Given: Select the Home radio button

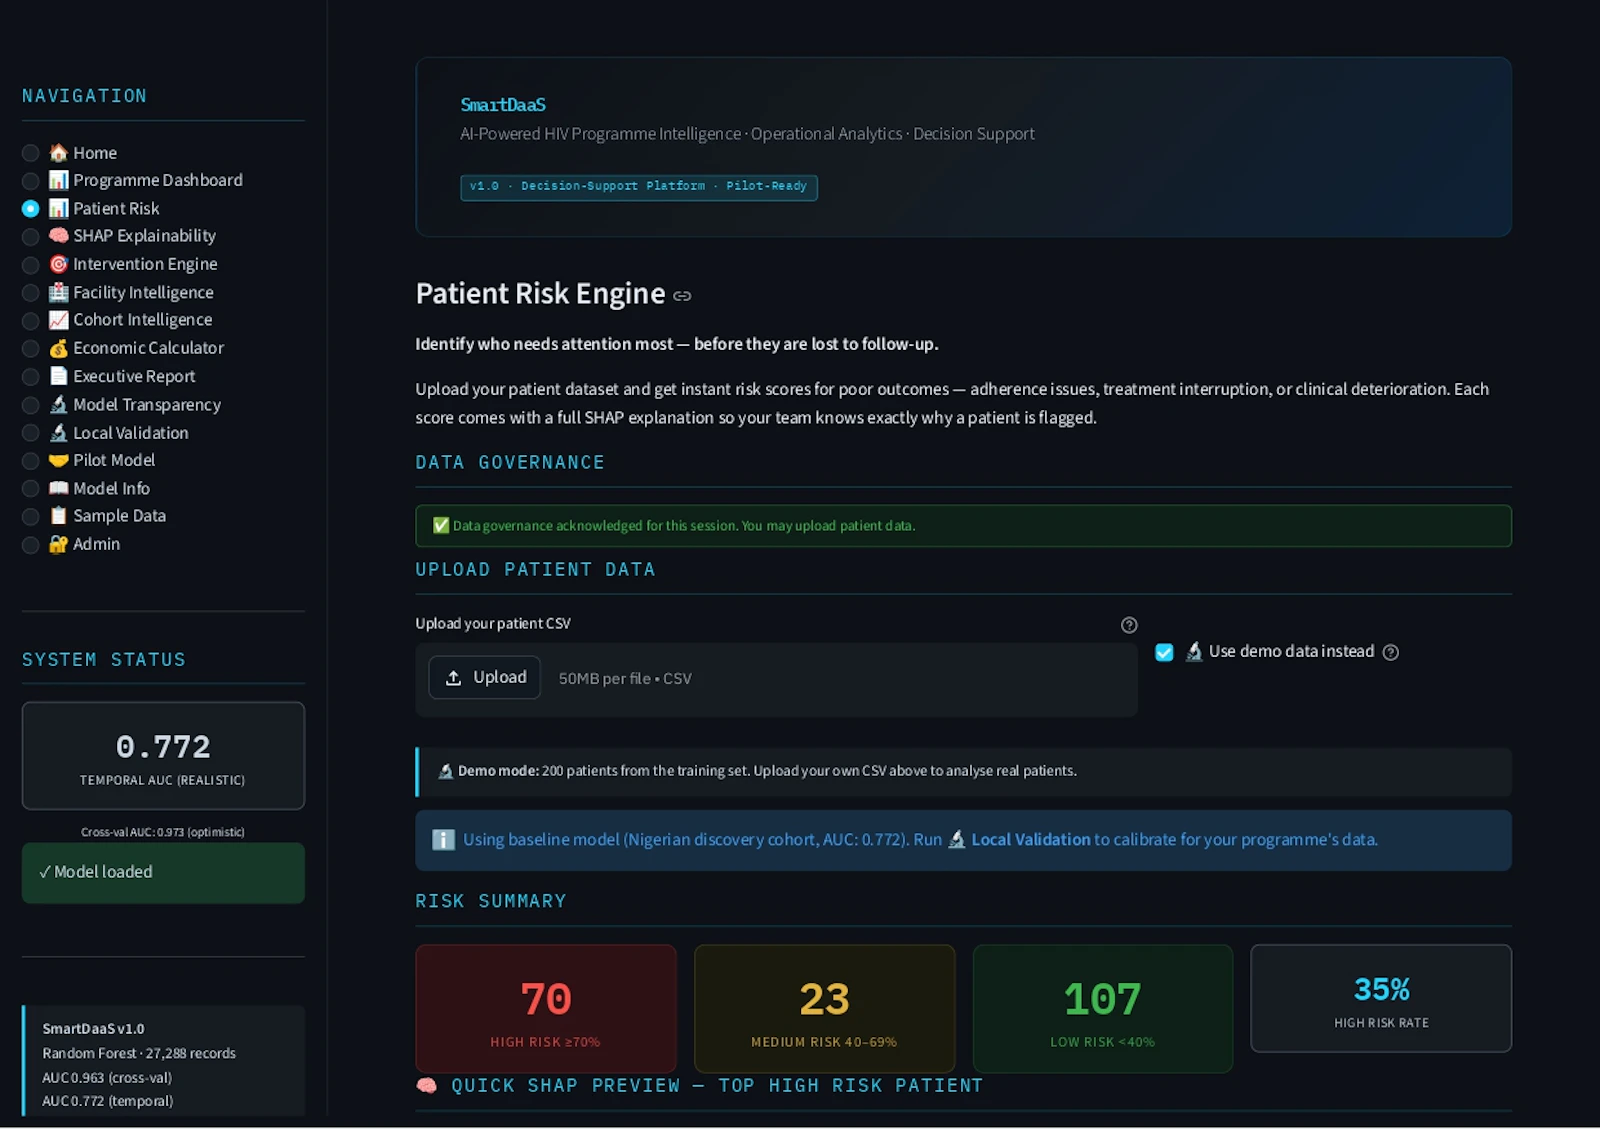Looking at the screenshot, I should pos(31,153).
